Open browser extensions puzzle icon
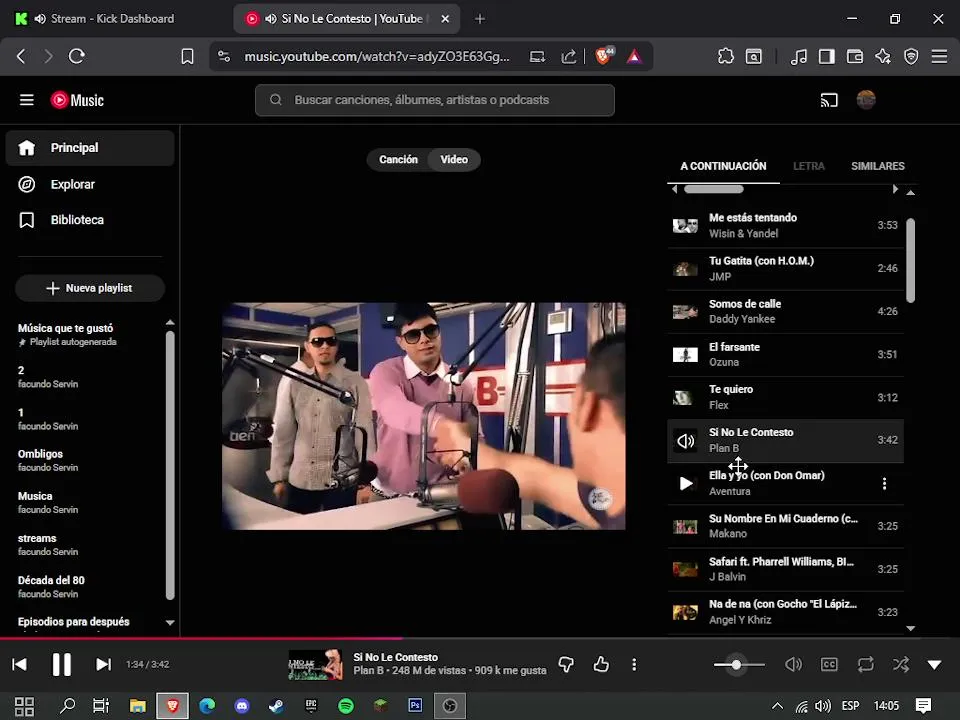Image resolution: width=960 pixels, height=720 pixels. point(726,56)
